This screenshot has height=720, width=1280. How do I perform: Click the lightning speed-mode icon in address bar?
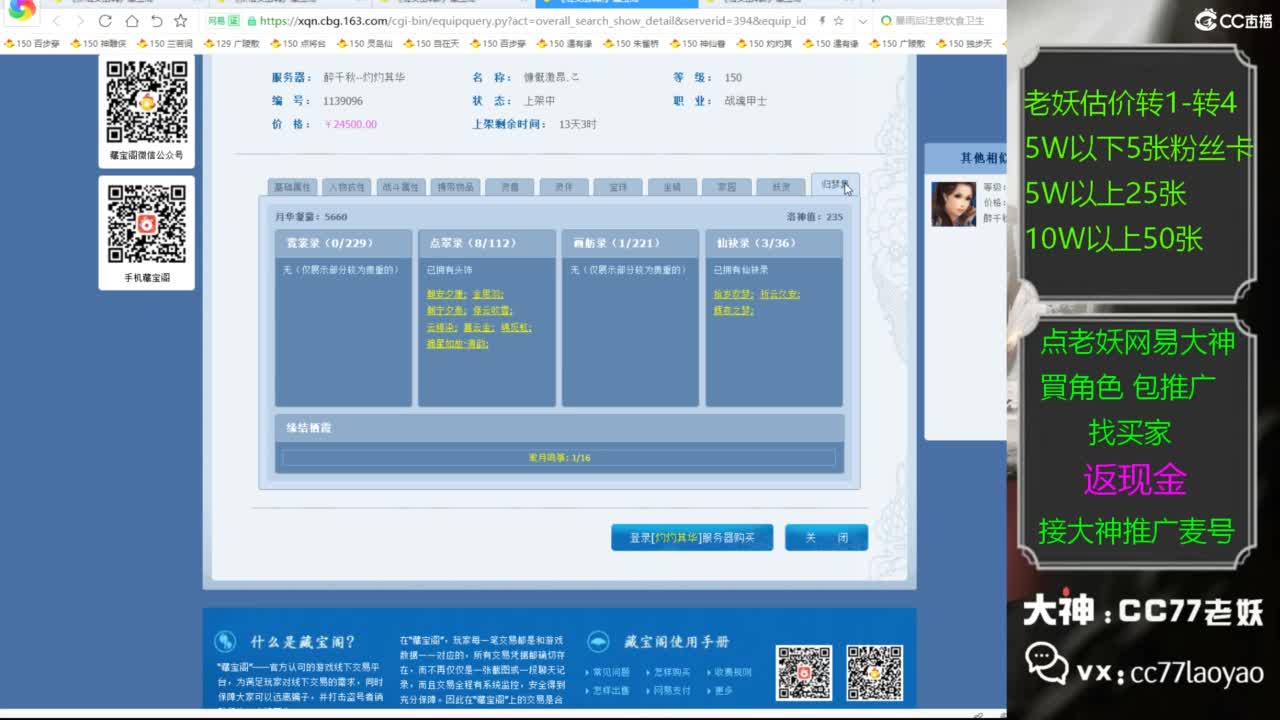822,21
